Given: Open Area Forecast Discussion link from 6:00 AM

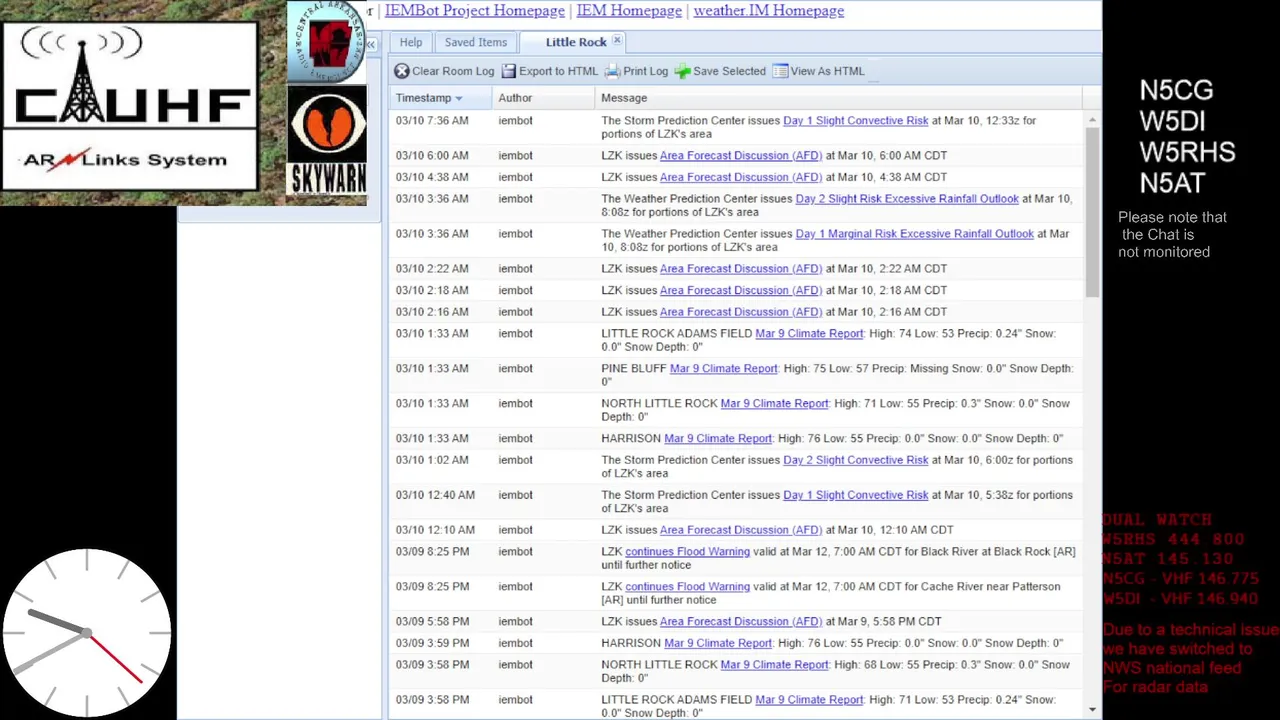Looking at the screenshot, I should click(740, 155).
